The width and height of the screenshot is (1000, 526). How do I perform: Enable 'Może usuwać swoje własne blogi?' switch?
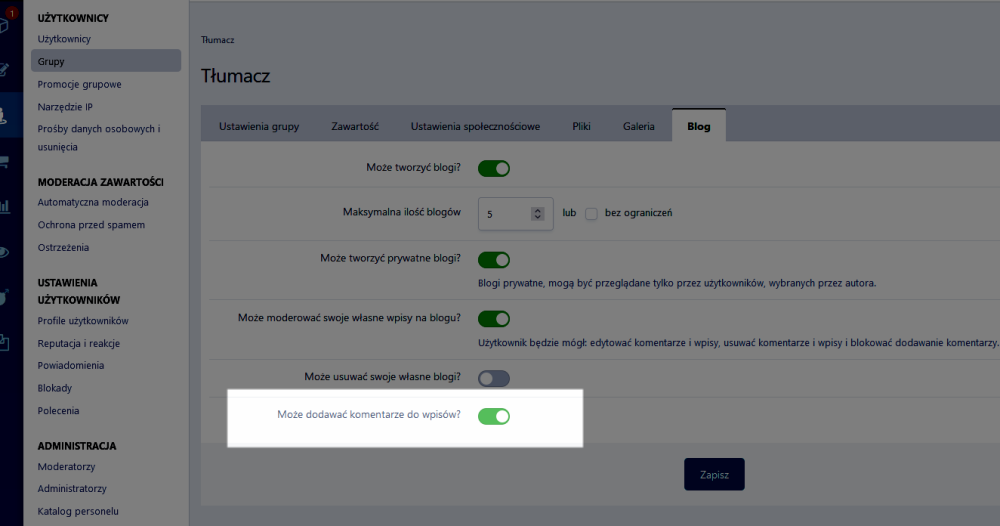494,378
